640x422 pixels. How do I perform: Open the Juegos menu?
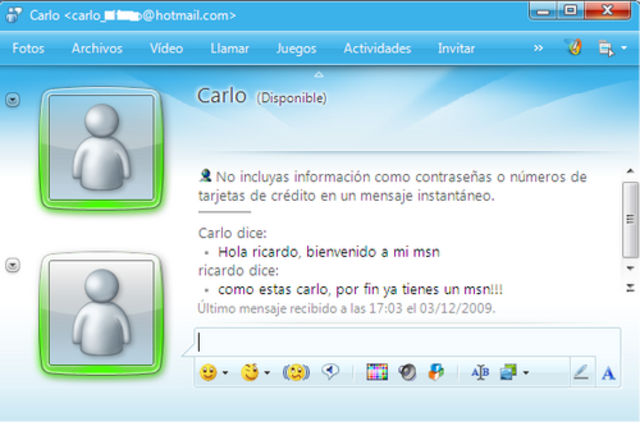click(296, 49)
